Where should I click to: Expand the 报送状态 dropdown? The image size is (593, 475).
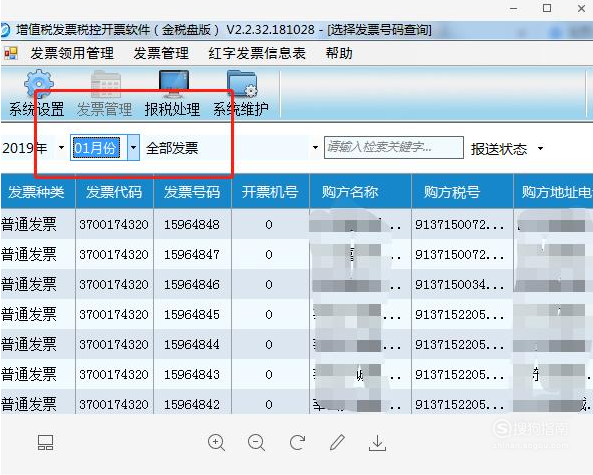[540, 149]
